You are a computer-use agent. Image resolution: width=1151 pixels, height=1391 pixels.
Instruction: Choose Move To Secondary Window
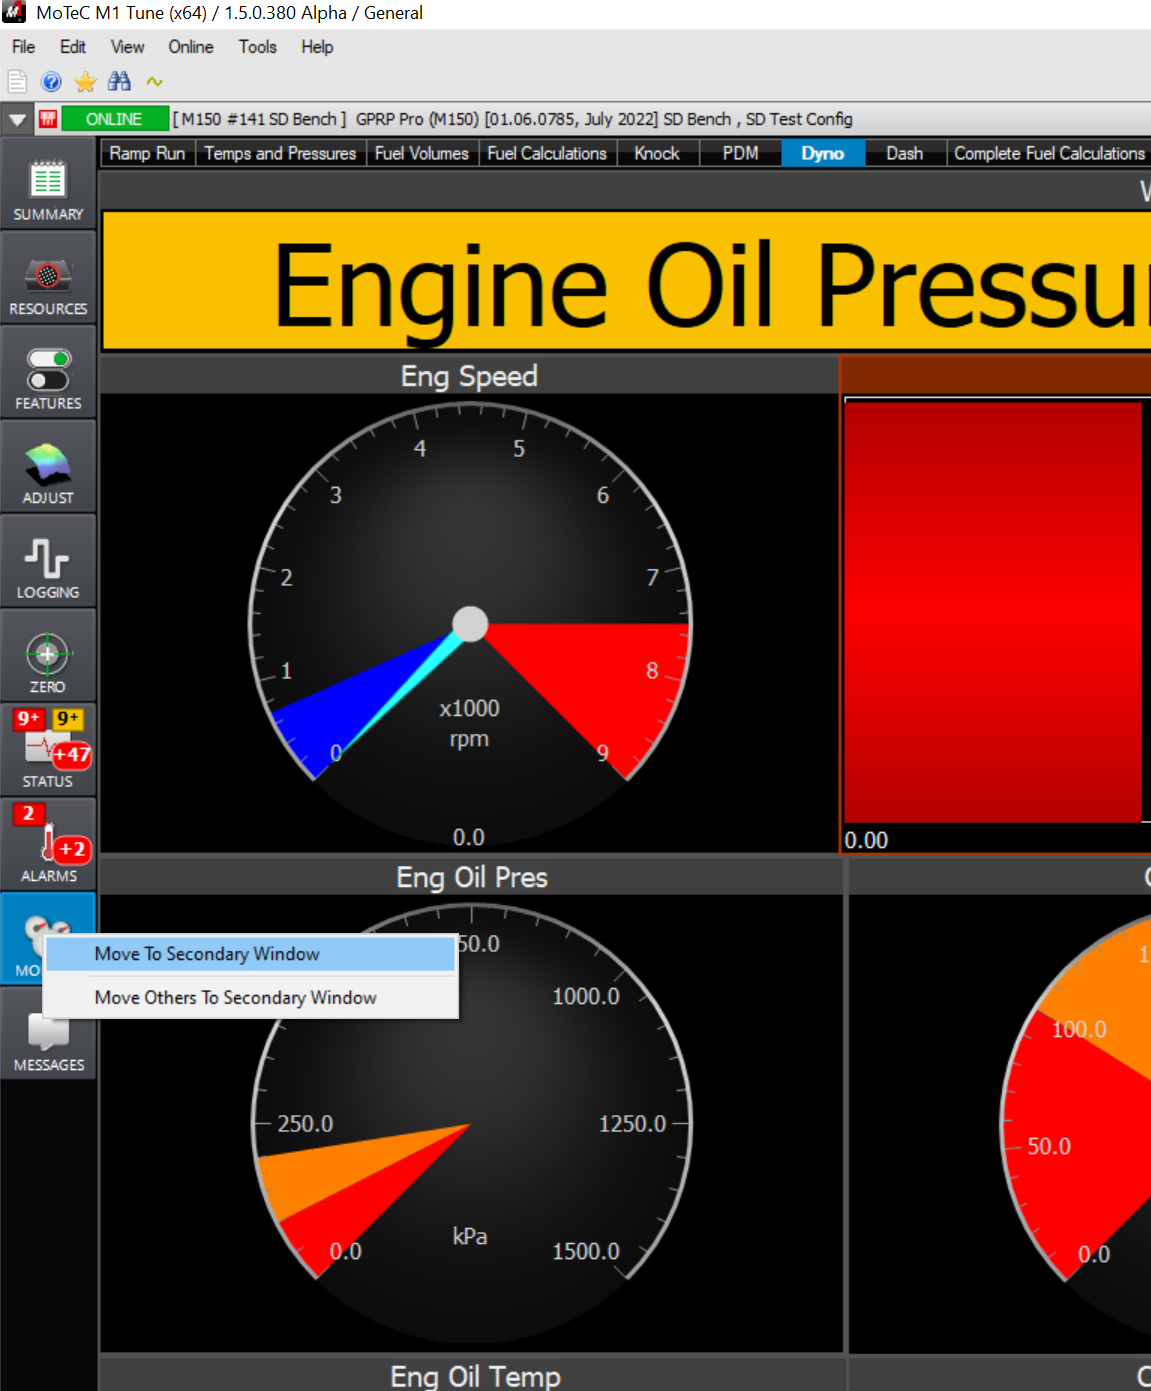(207, 954)
